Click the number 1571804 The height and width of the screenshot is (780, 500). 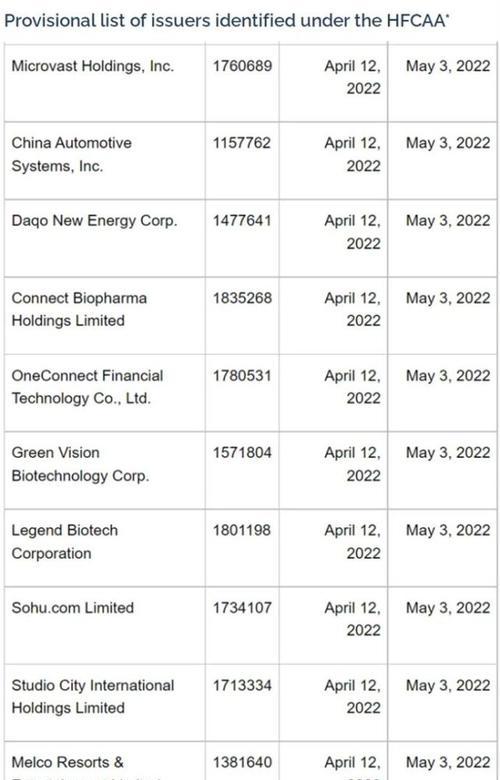(x=242, y=453)
